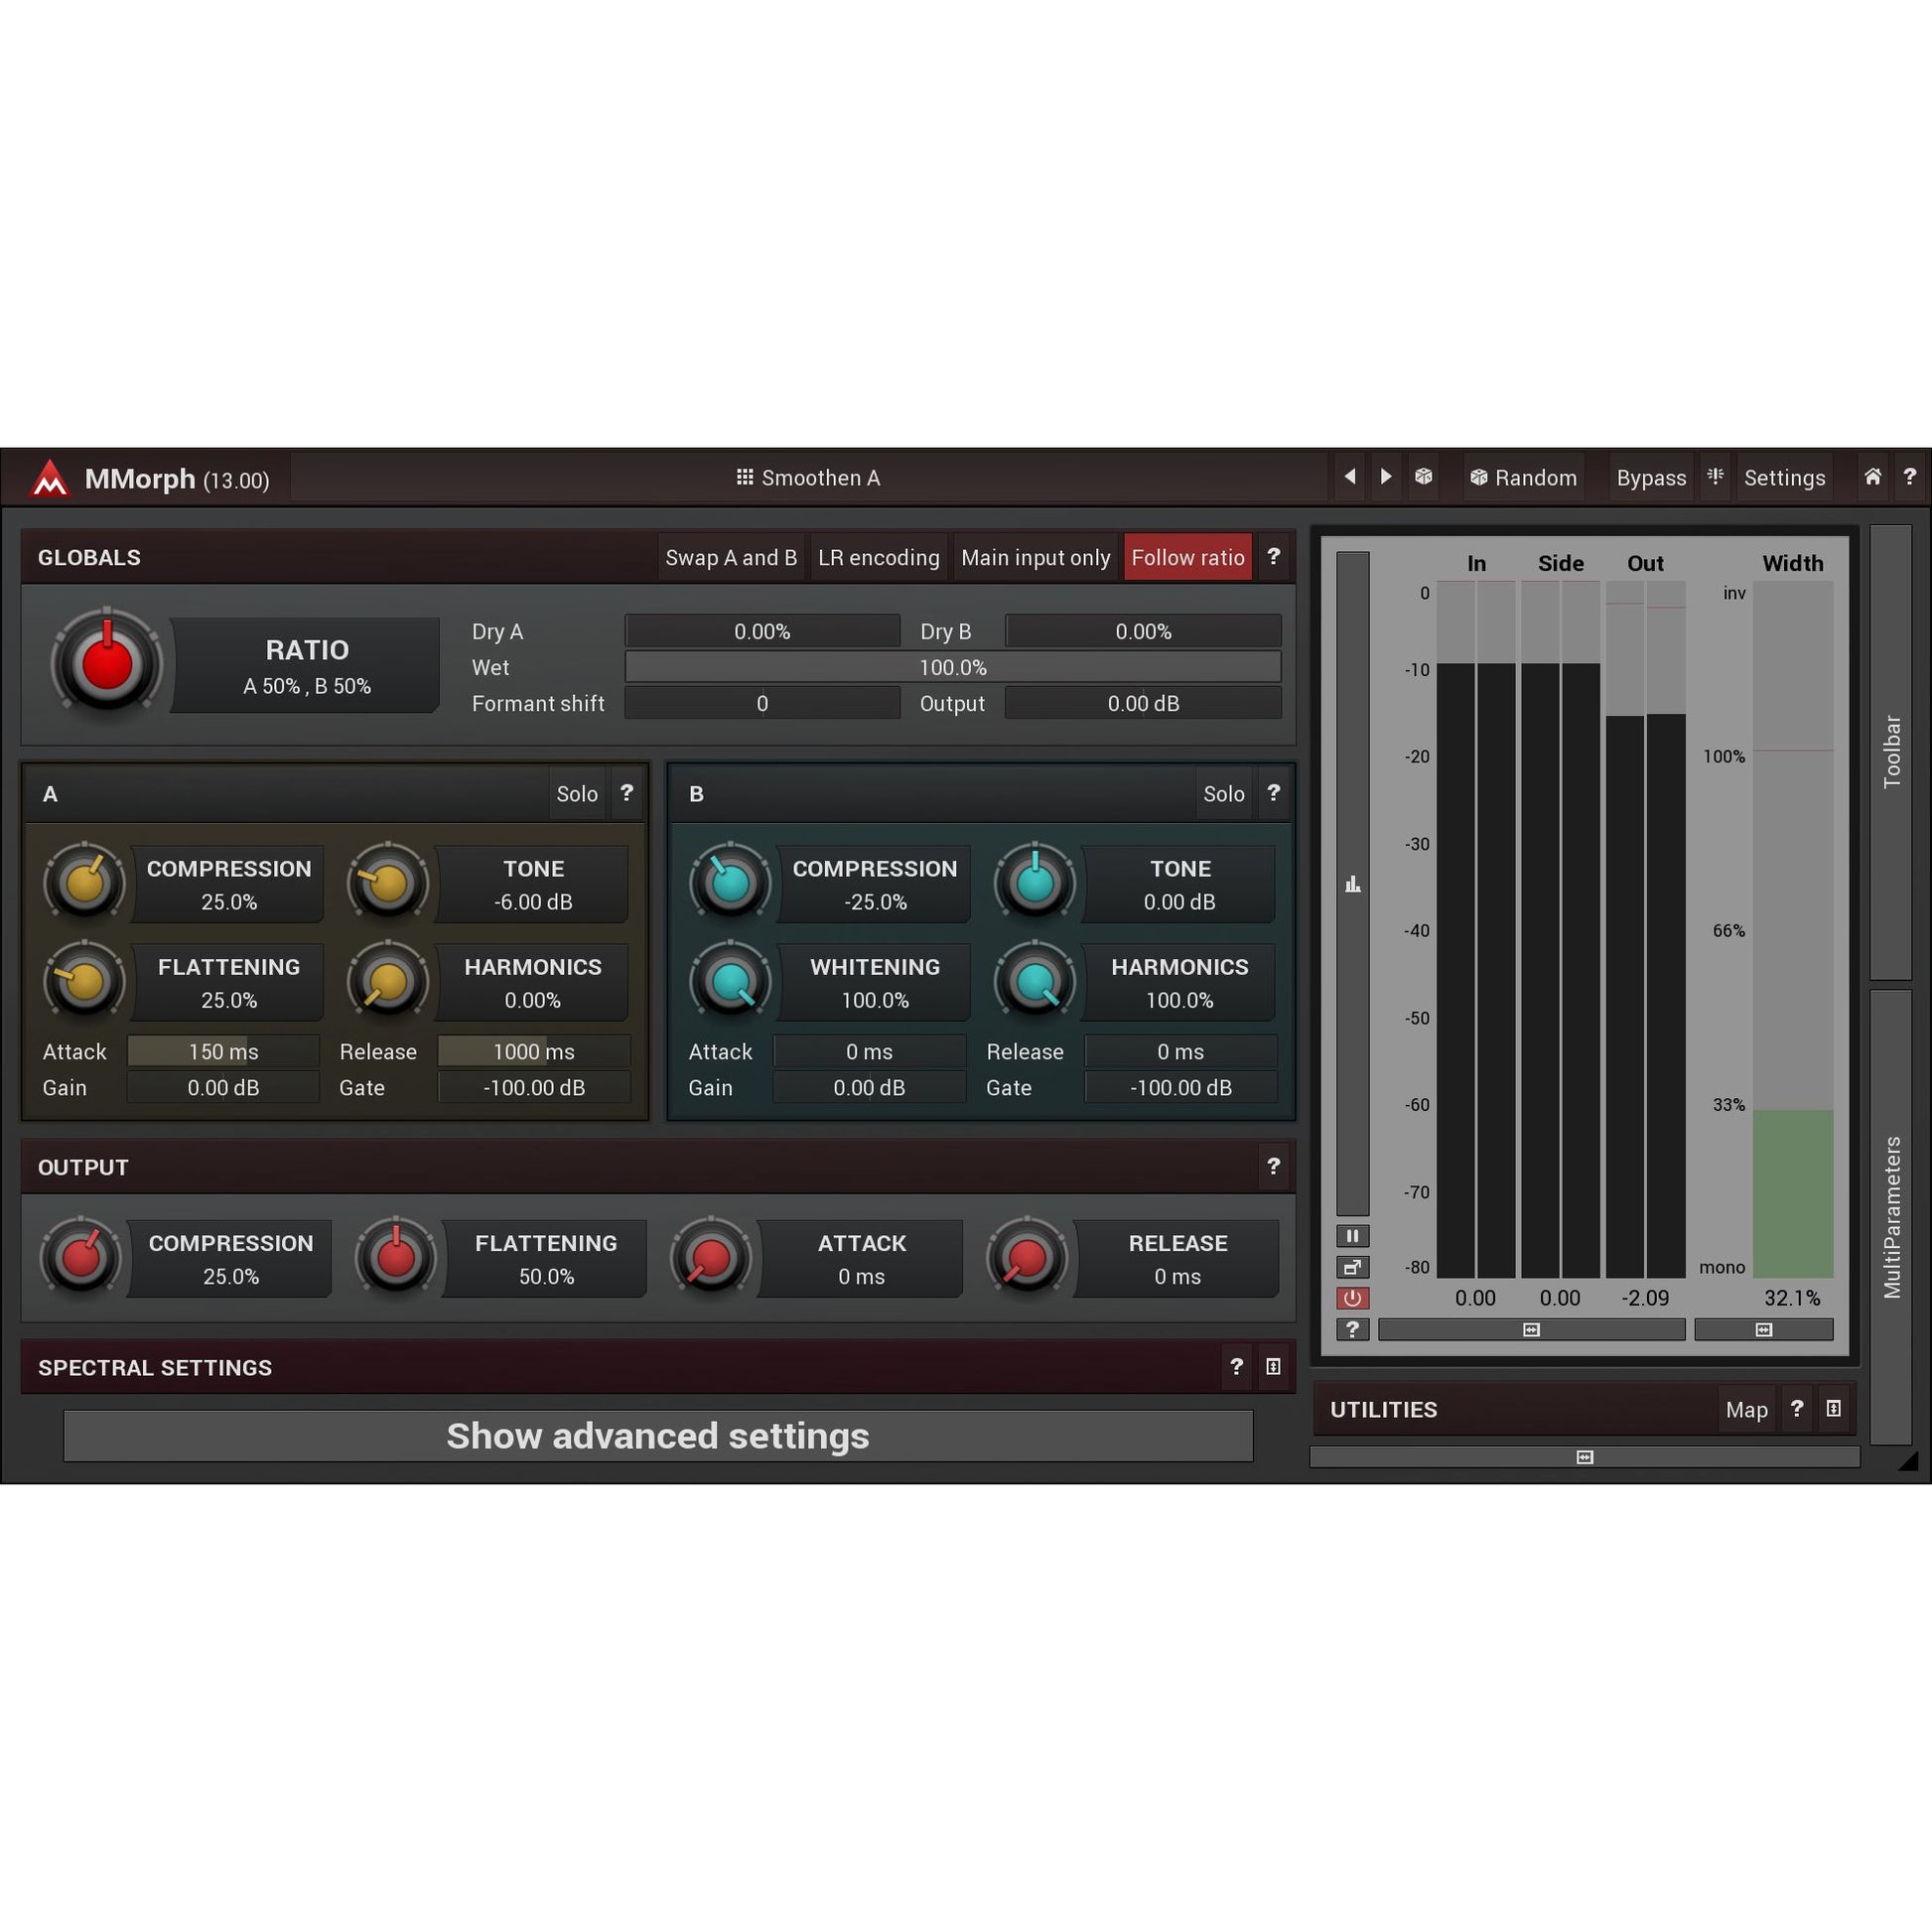Click the home icon in title bar
Viewport: 1932px width, 1932px height.
(1872, 477)
